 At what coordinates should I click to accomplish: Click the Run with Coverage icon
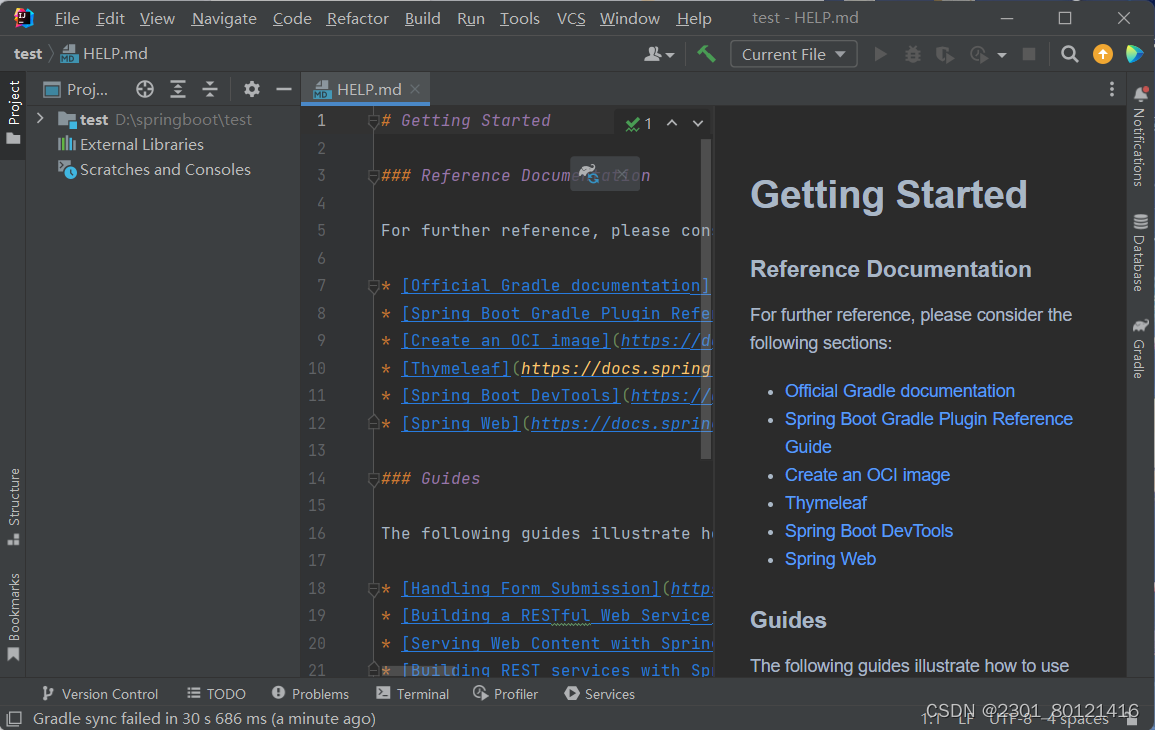(x=944, y=54)
